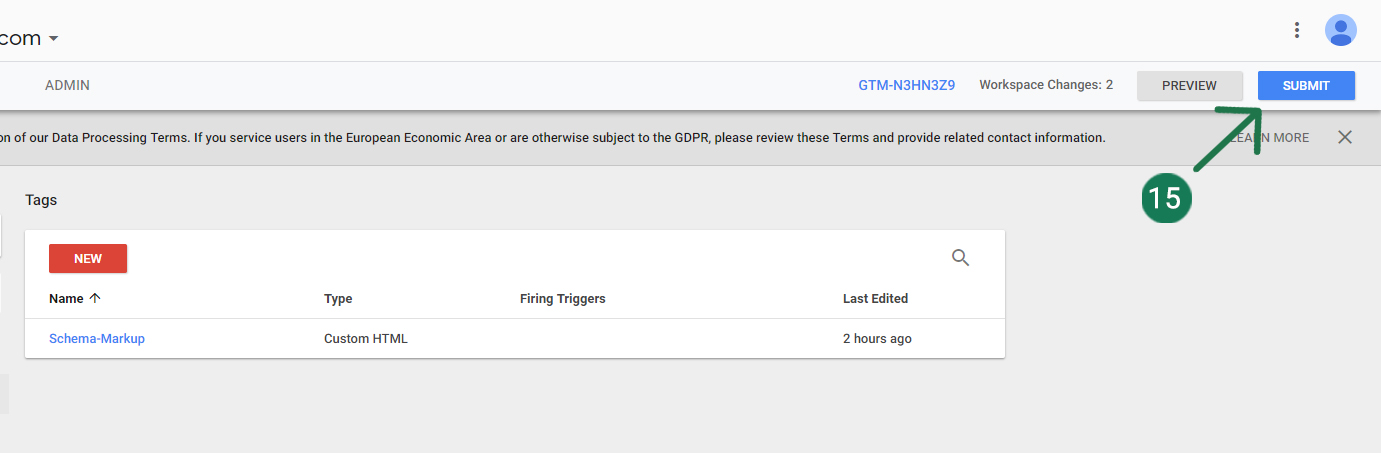
Task: Open the three-dot more options menu
Action: tap(1297, 30)
